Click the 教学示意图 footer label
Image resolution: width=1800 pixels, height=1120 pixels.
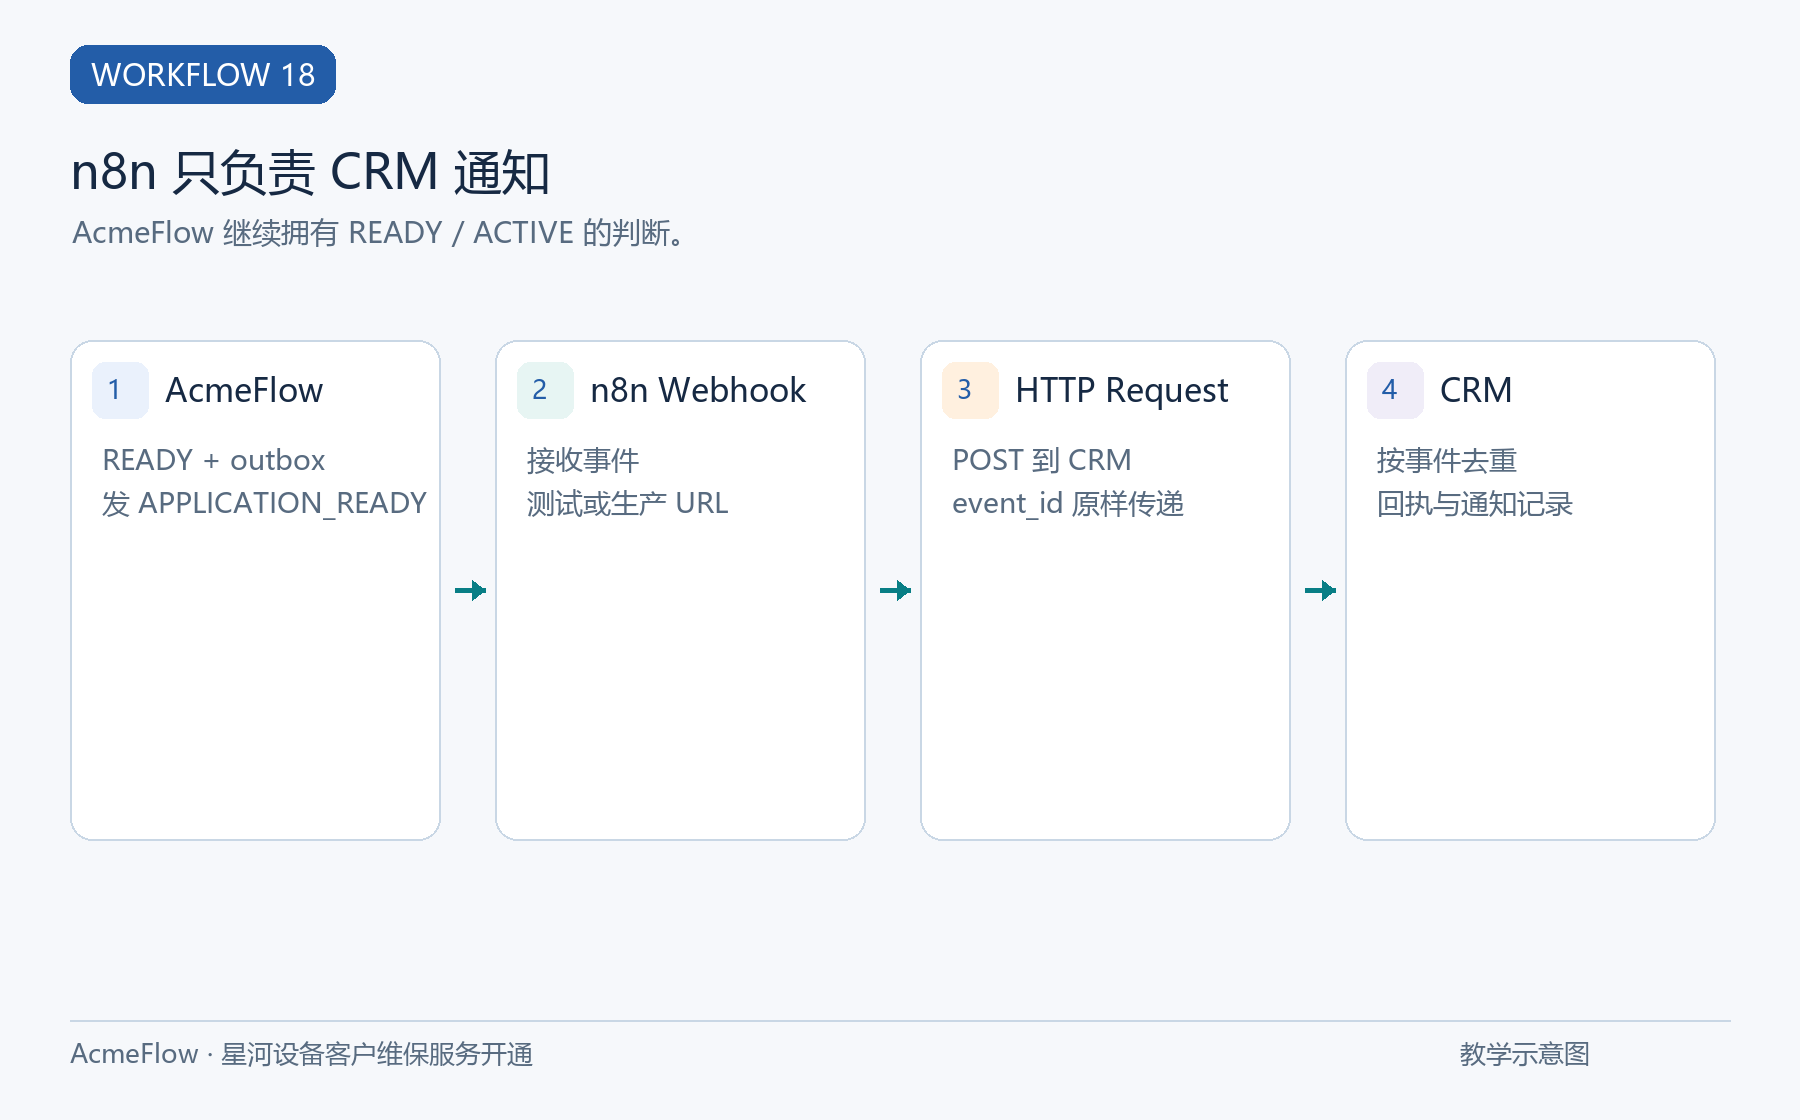1524,1054
